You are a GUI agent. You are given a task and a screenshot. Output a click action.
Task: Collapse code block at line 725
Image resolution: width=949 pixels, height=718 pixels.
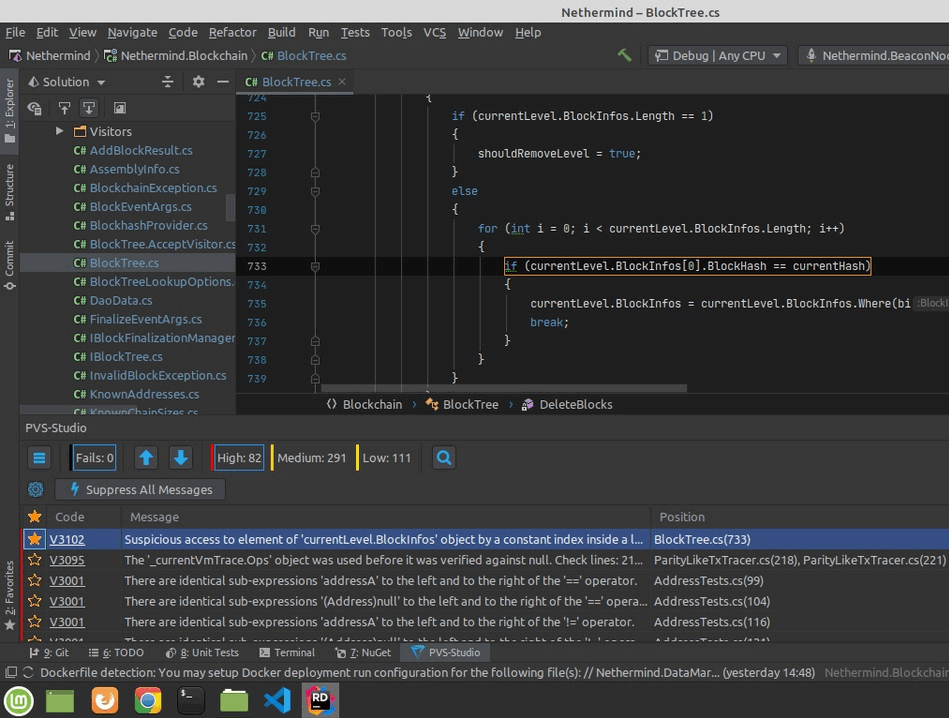tap(315, 116)
